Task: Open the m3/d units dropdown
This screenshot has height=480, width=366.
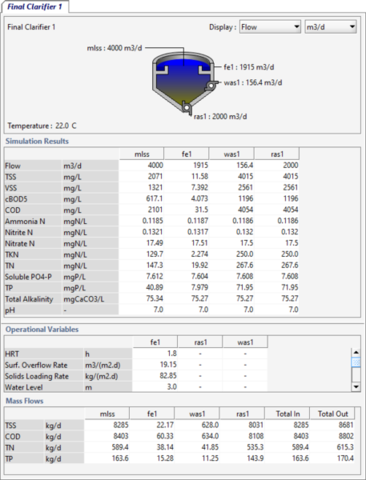Action: point(330,27)
